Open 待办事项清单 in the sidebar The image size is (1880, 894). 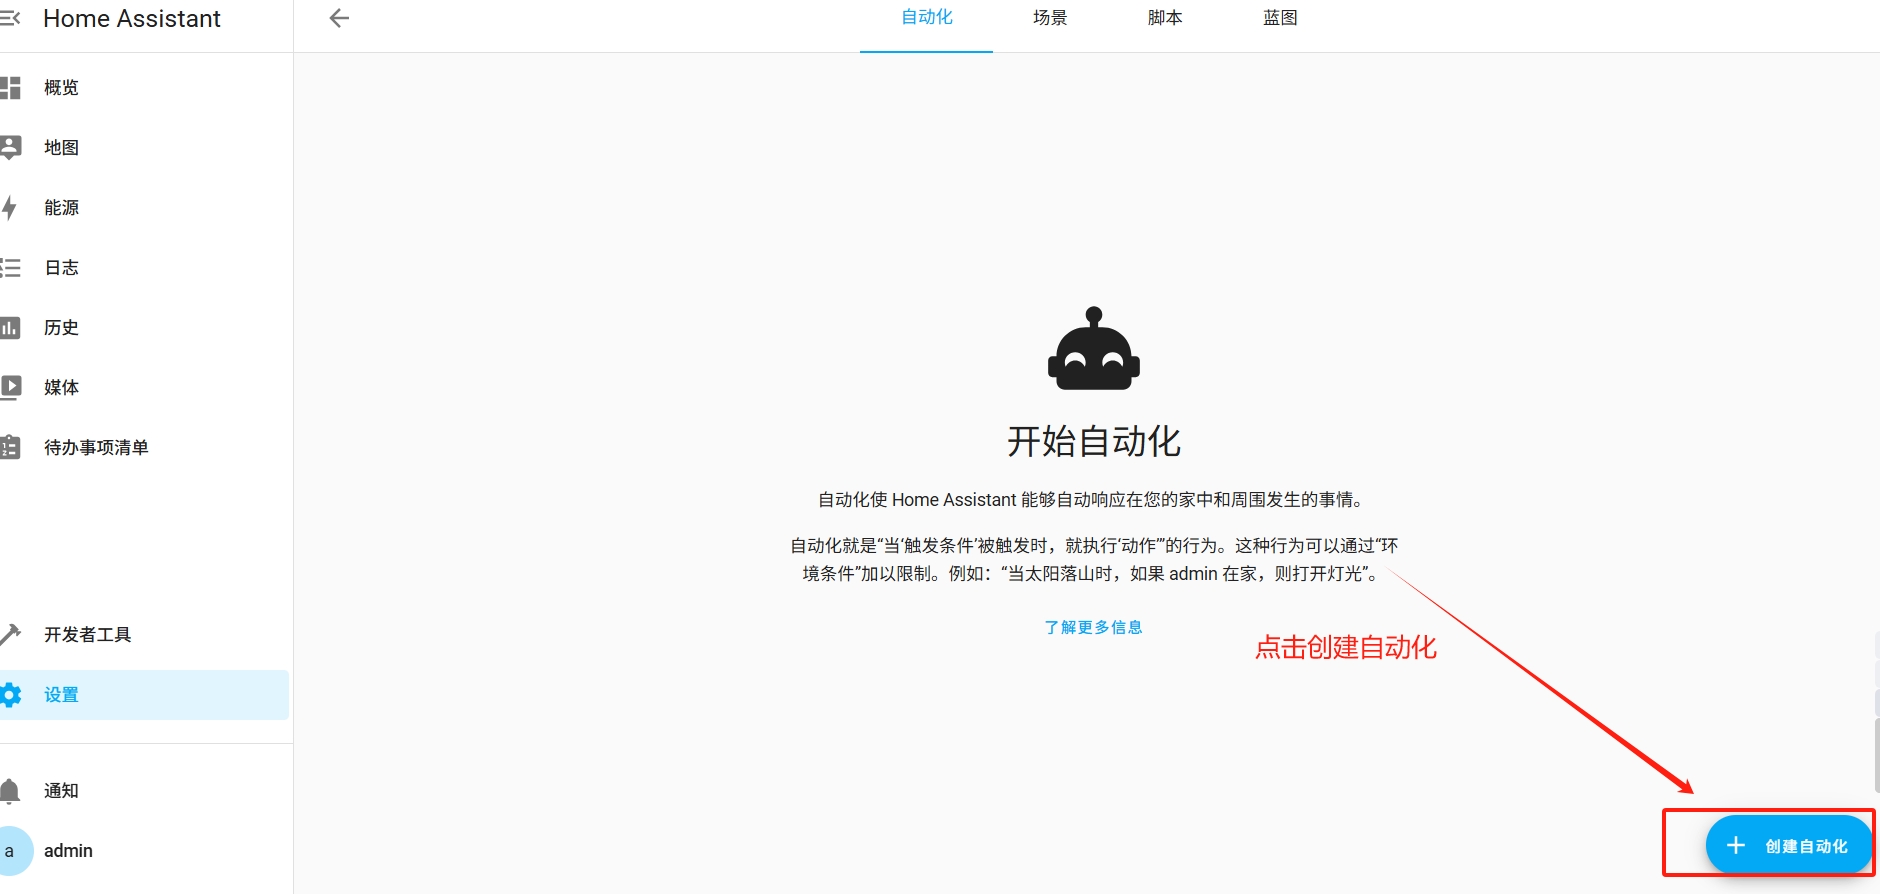click(144, 448)
